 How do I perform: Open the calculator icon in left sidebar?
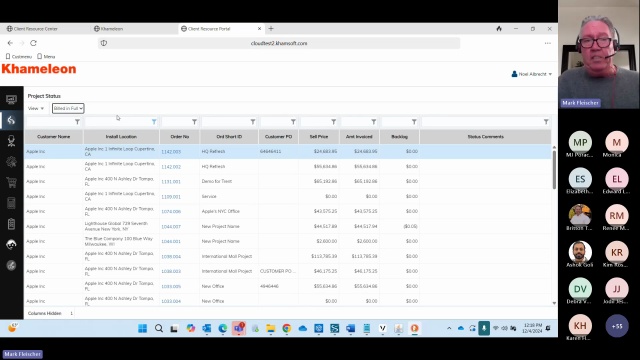11,203
